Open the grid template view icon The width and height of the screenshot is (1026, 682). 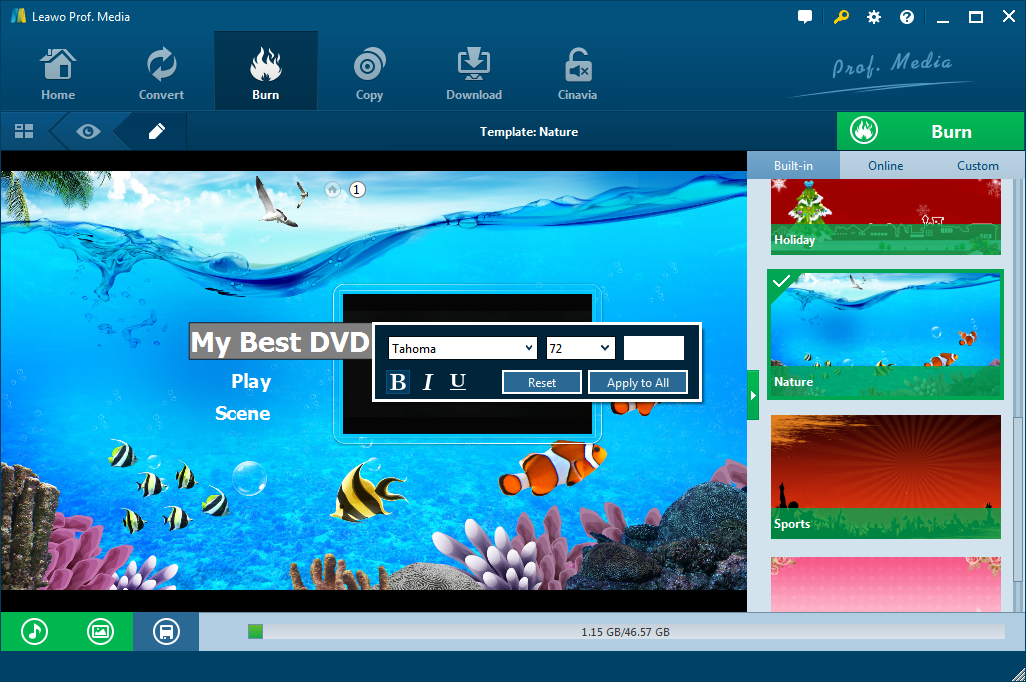coord(24,131)
